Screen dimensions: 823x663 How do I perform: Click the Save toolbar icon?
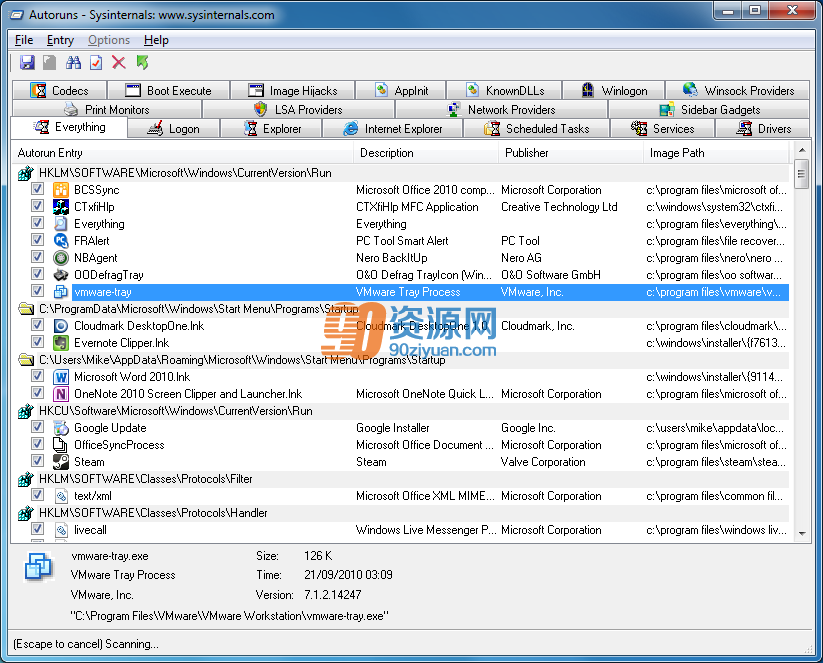click(27, 62)
